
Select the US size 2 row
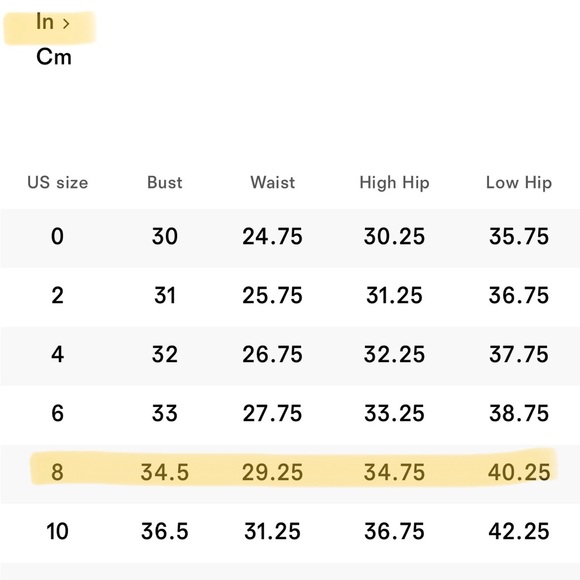tap(290, 297)
